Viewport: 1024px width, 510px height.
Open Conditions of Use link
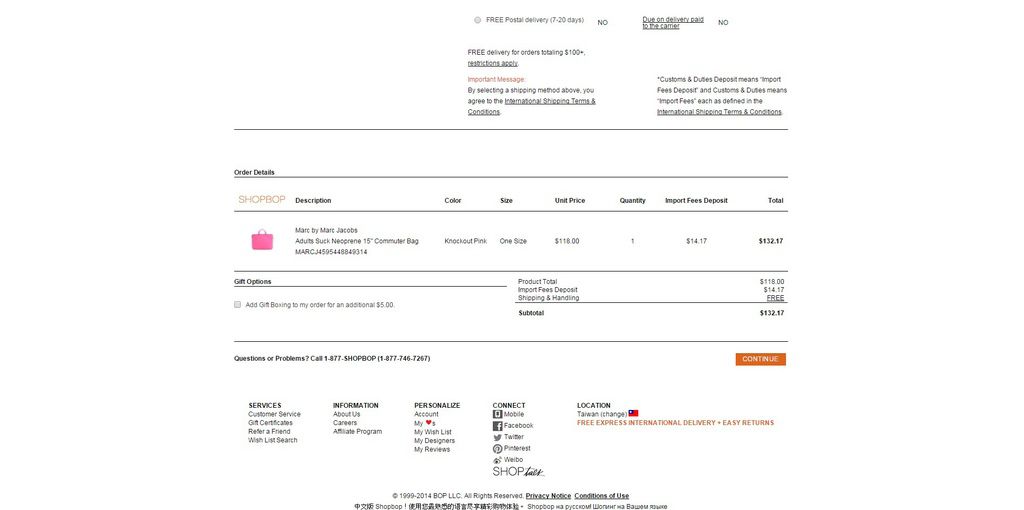click(x=601, y=496)
